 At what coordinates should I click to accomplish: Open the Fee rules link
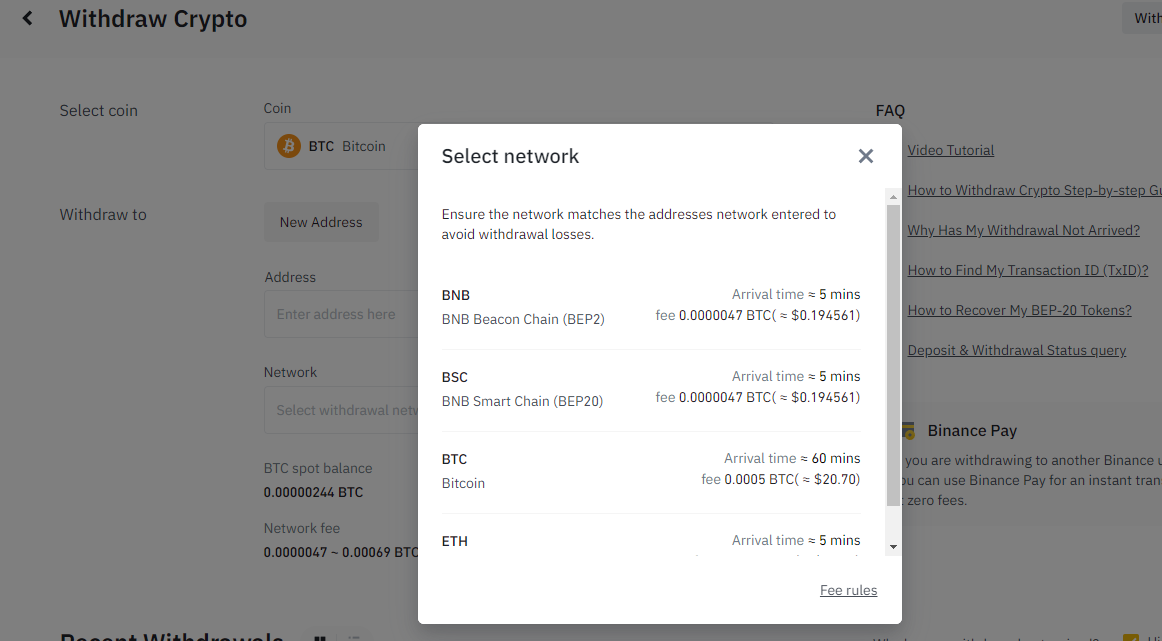(848, 590)
